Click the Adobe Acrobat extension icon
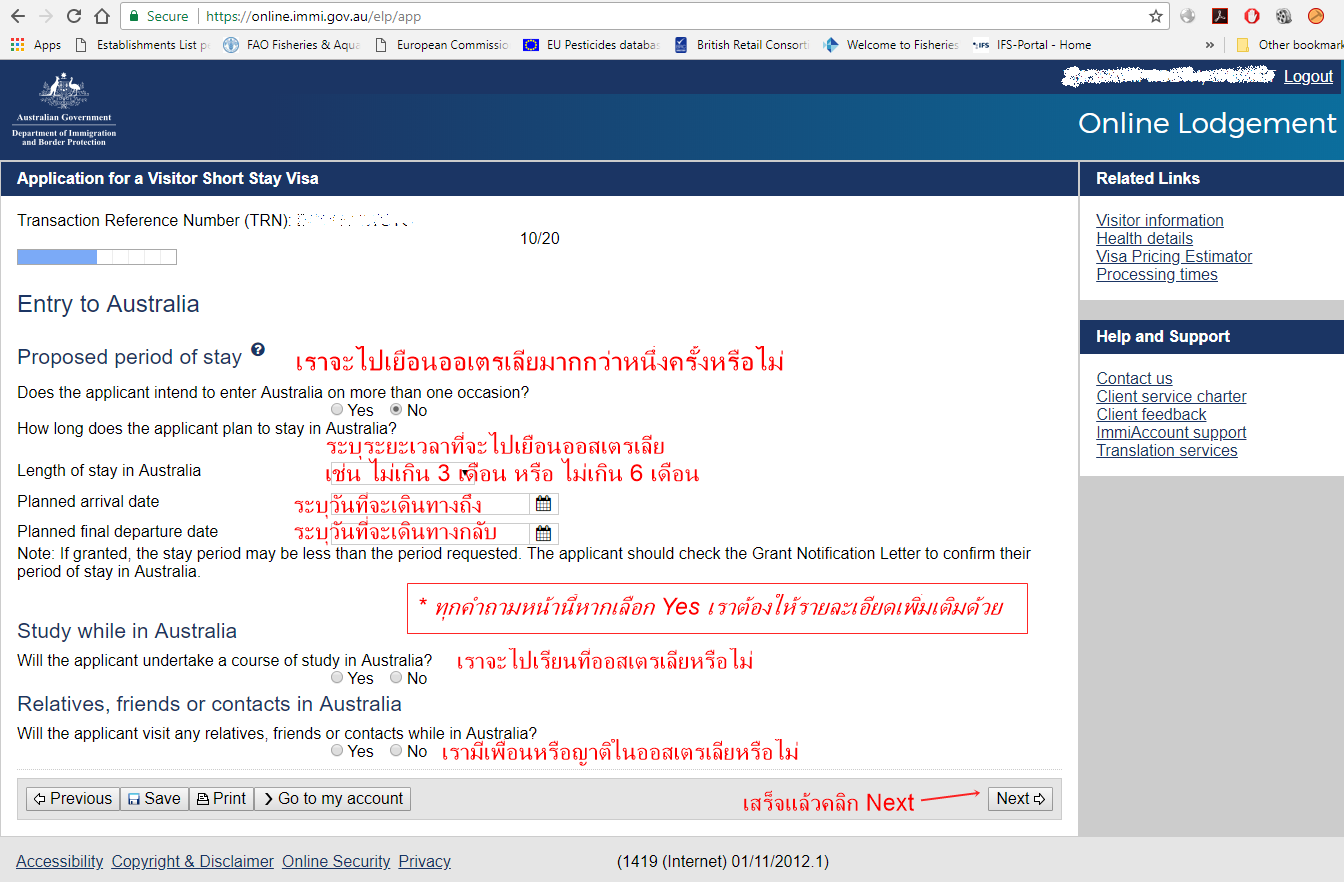 1219,16
